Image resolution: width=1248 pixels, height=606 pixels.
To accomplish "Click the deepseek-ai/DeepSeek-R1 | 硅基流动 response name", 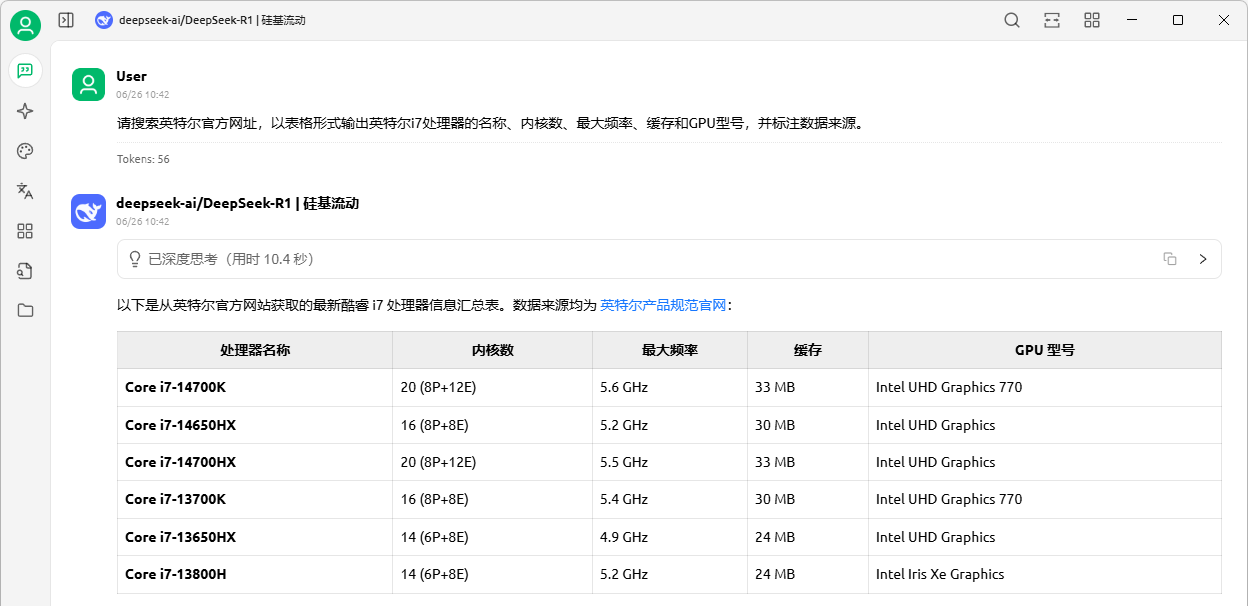I will 237,203.
